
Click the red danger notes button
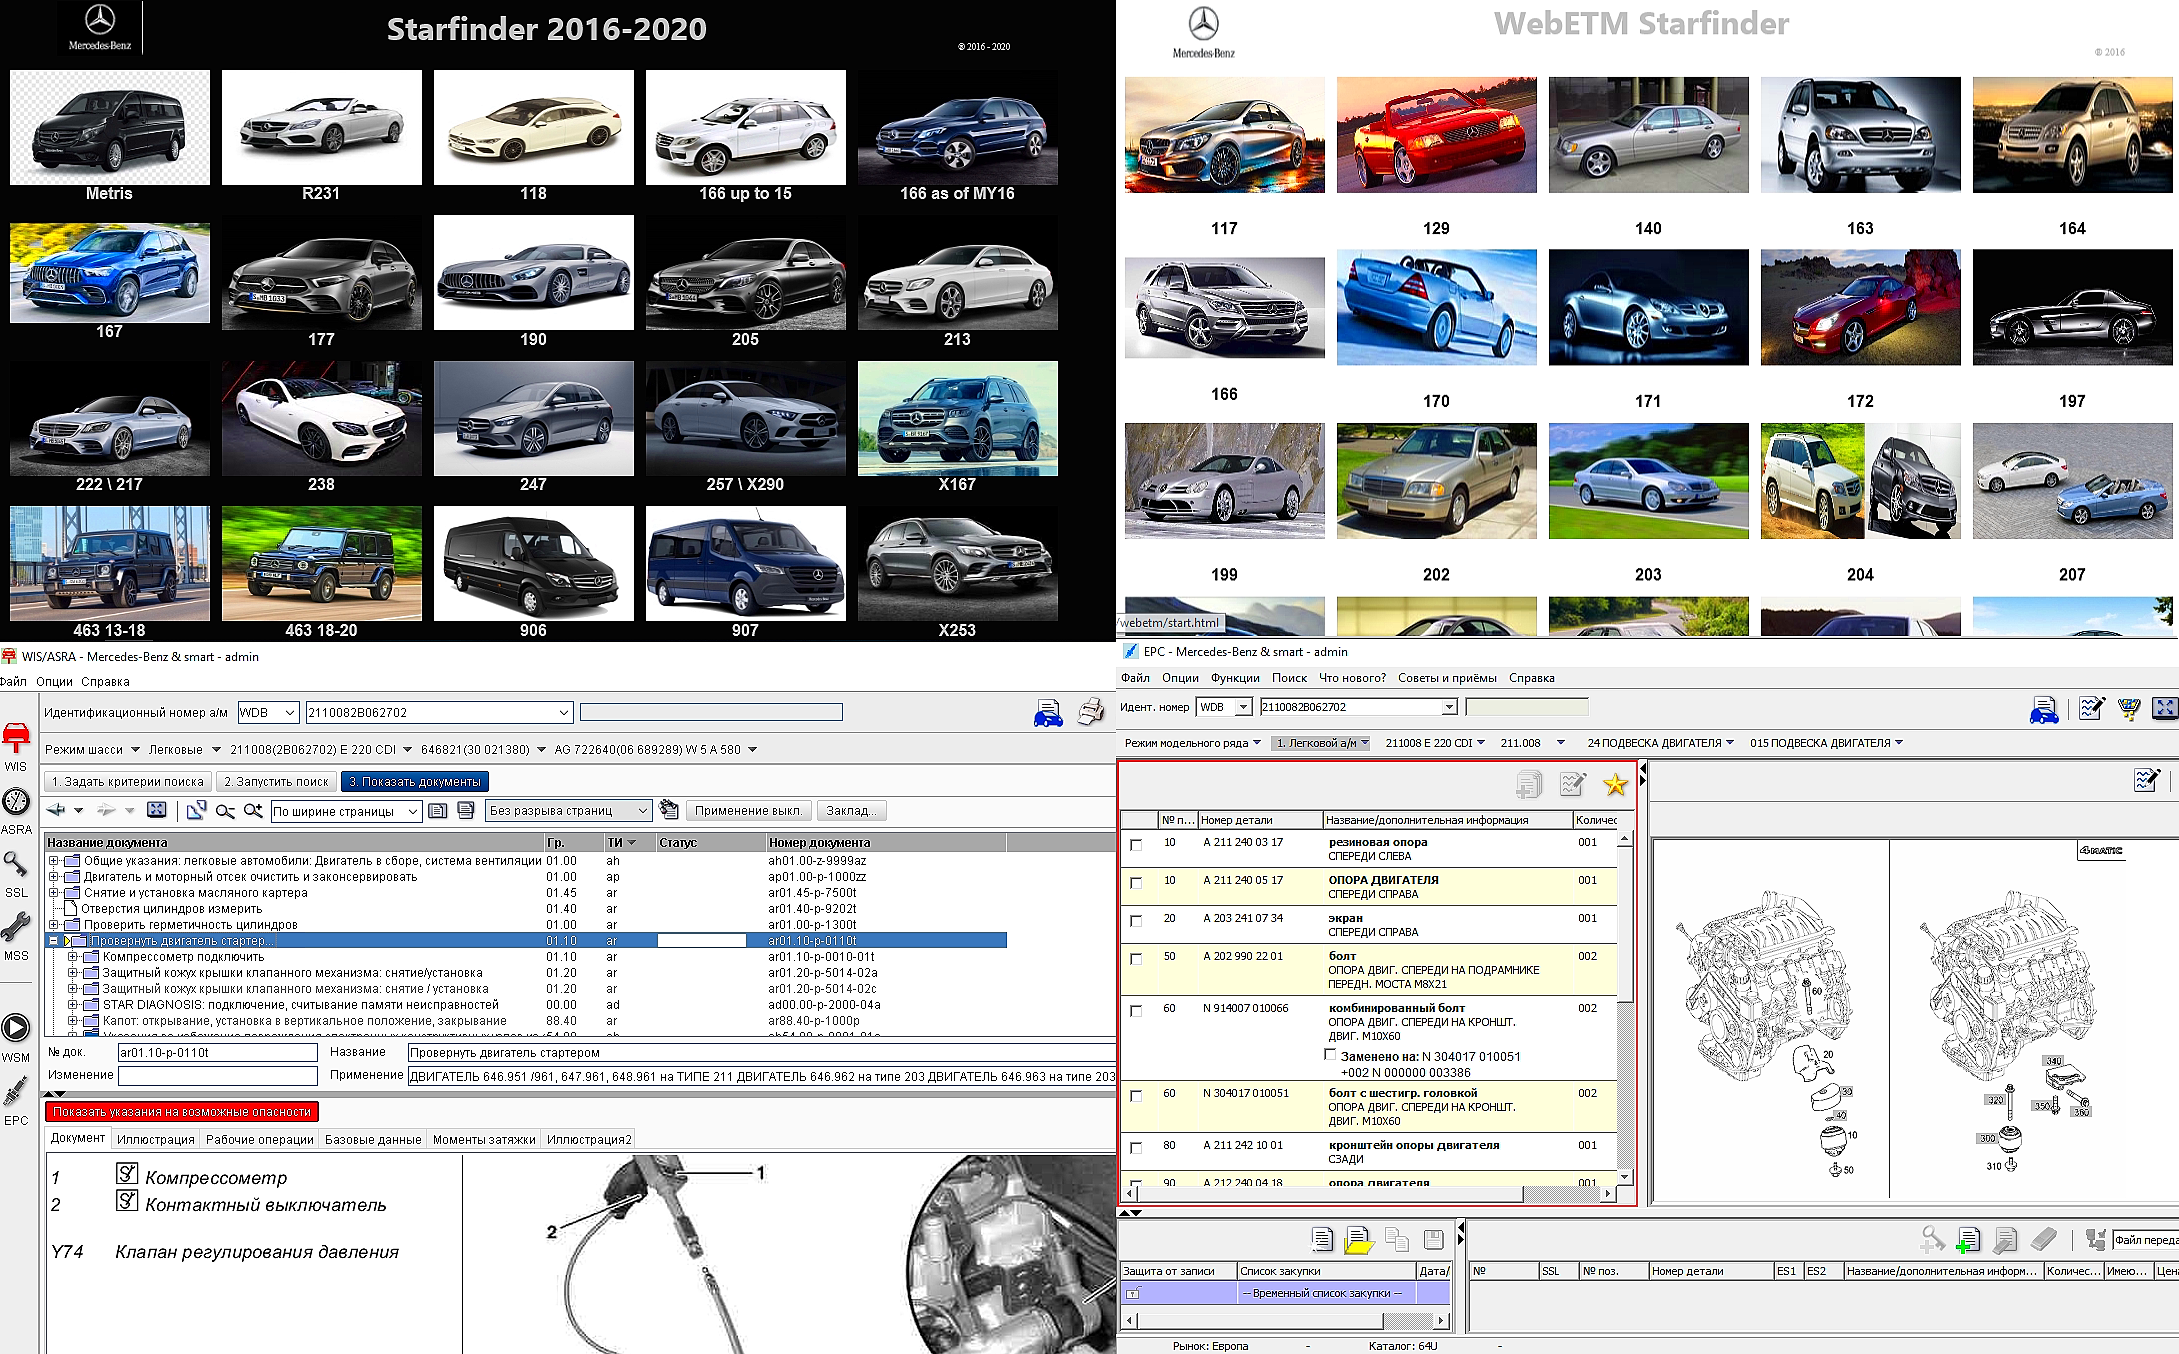tap(182, 1112)
